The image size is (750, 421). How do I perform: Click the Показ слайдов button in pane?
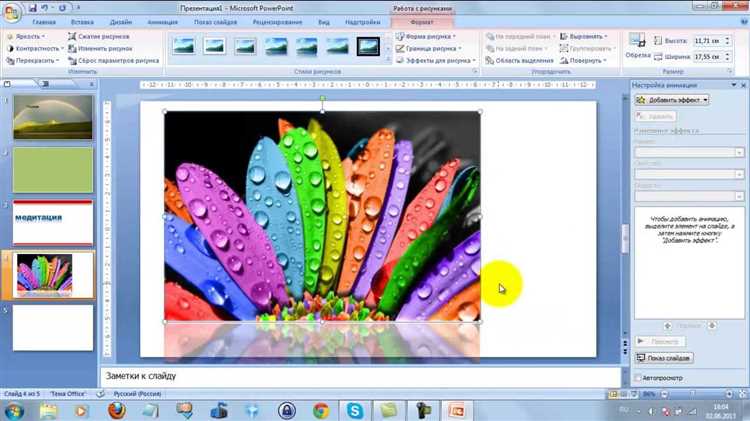tap(664, 358)
